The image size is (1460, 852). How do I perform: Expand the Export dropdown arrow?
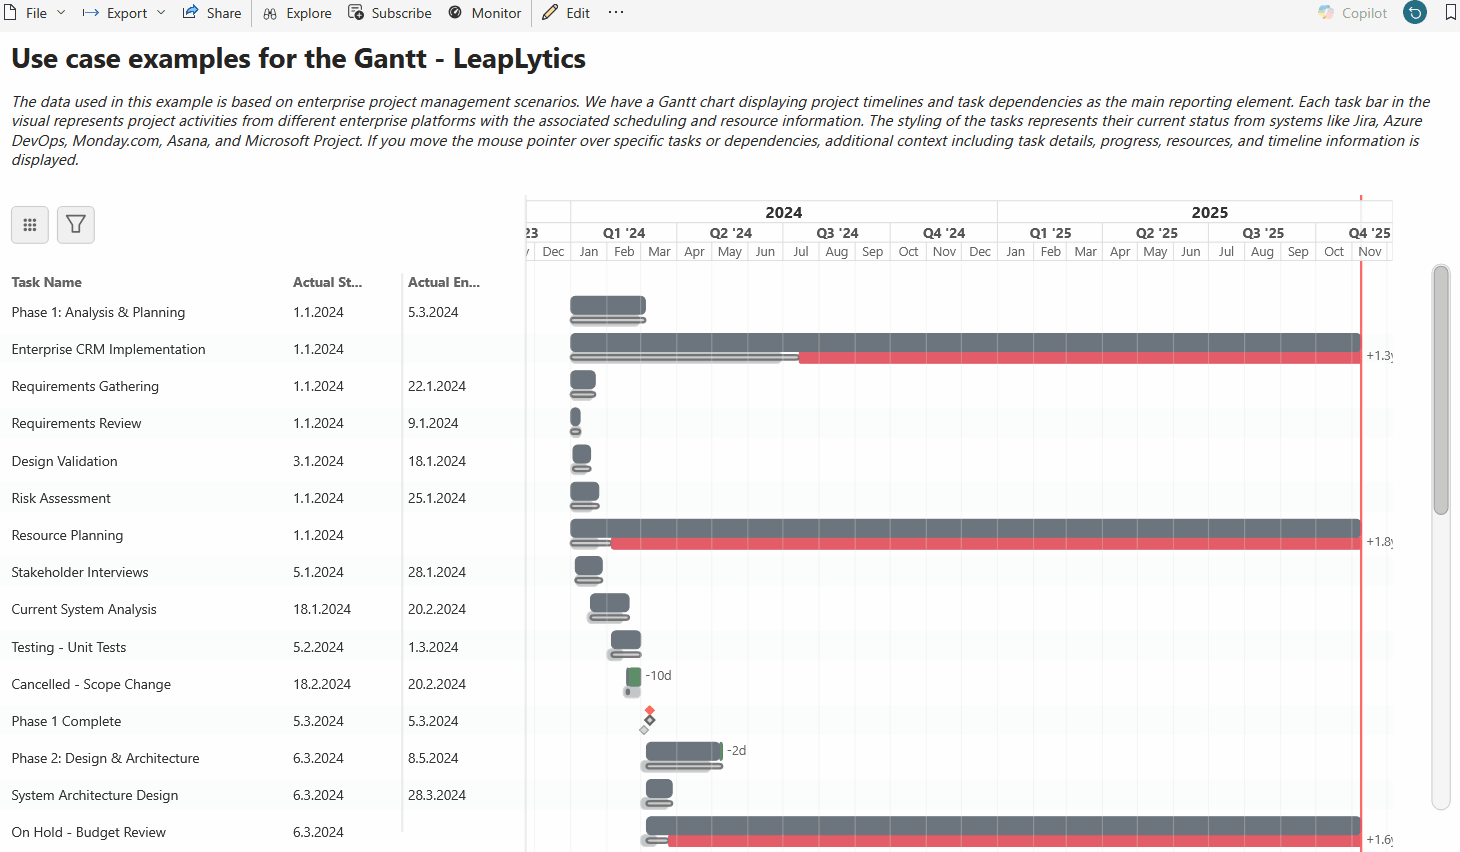click(x=161, y=13)
